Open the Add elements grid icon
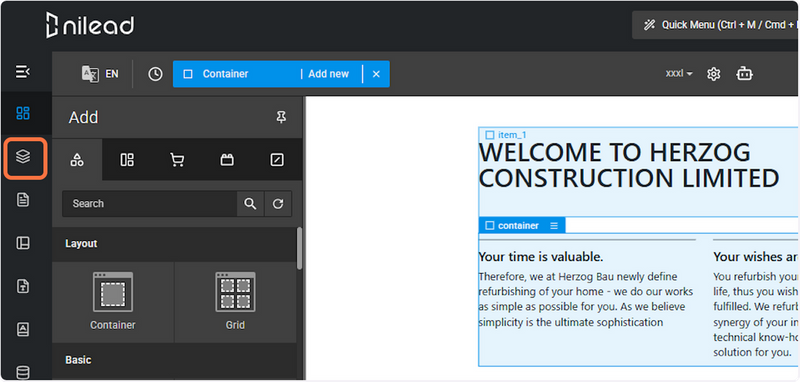Viewport: 800px width, 382px height. pyautogui.click(x=23, y=113)
